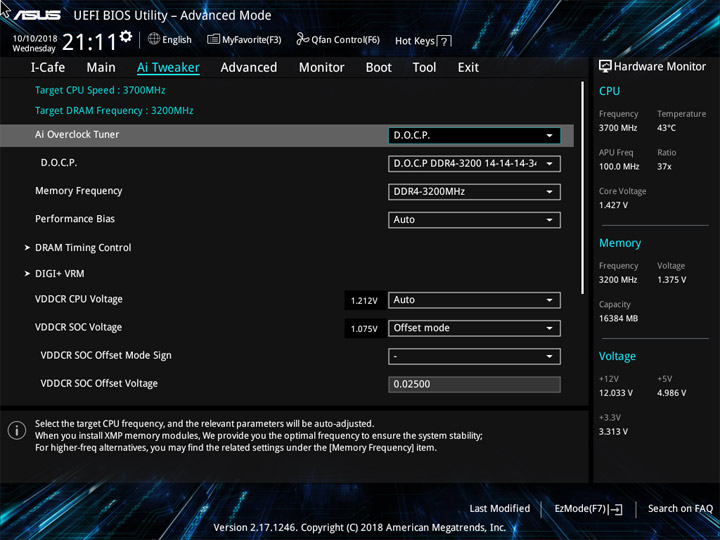Click the Ai Overclock Tuner label

(x=77, y=135)
